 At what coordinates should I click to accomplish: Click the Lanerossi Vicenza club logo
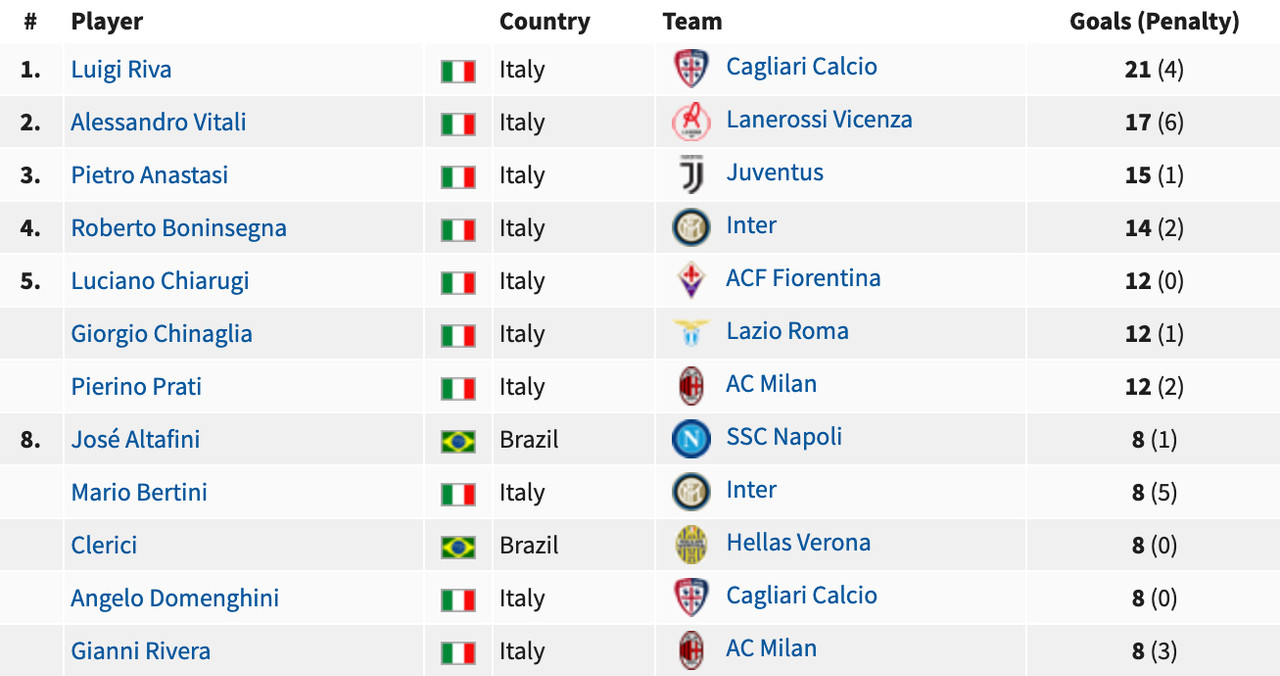691,121
